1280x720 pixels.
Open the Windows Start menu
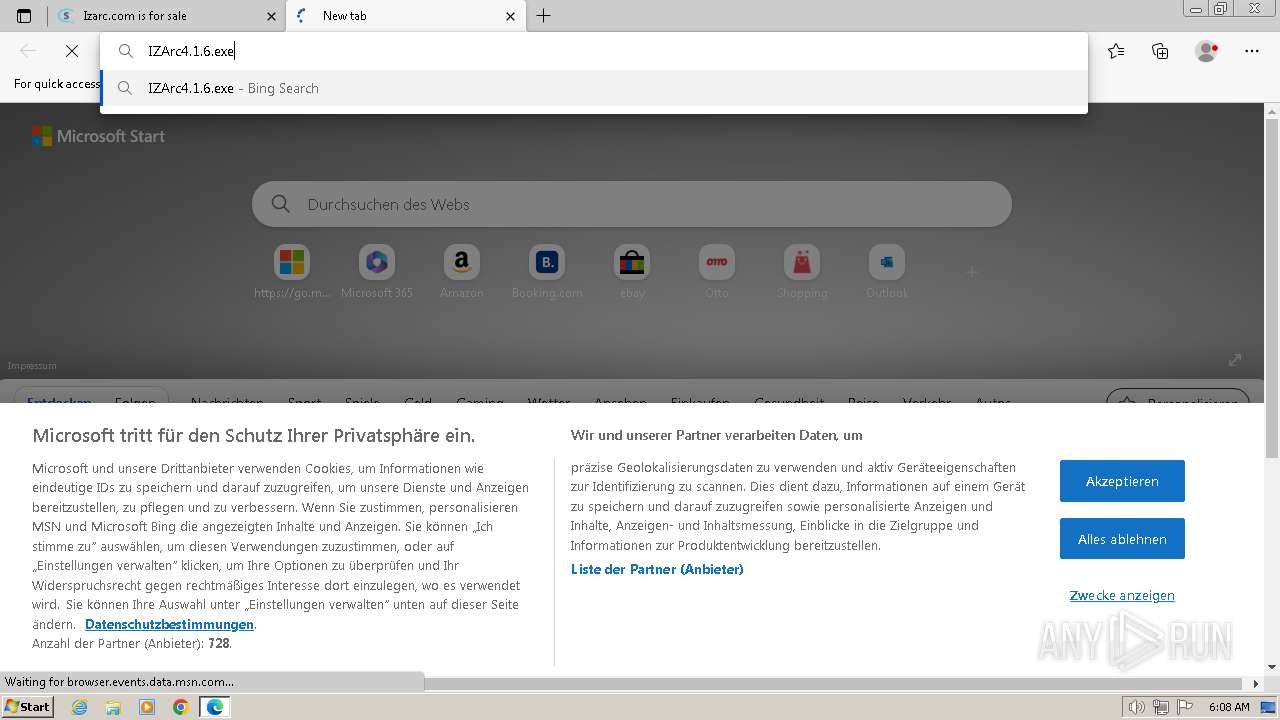click(28, 707)
